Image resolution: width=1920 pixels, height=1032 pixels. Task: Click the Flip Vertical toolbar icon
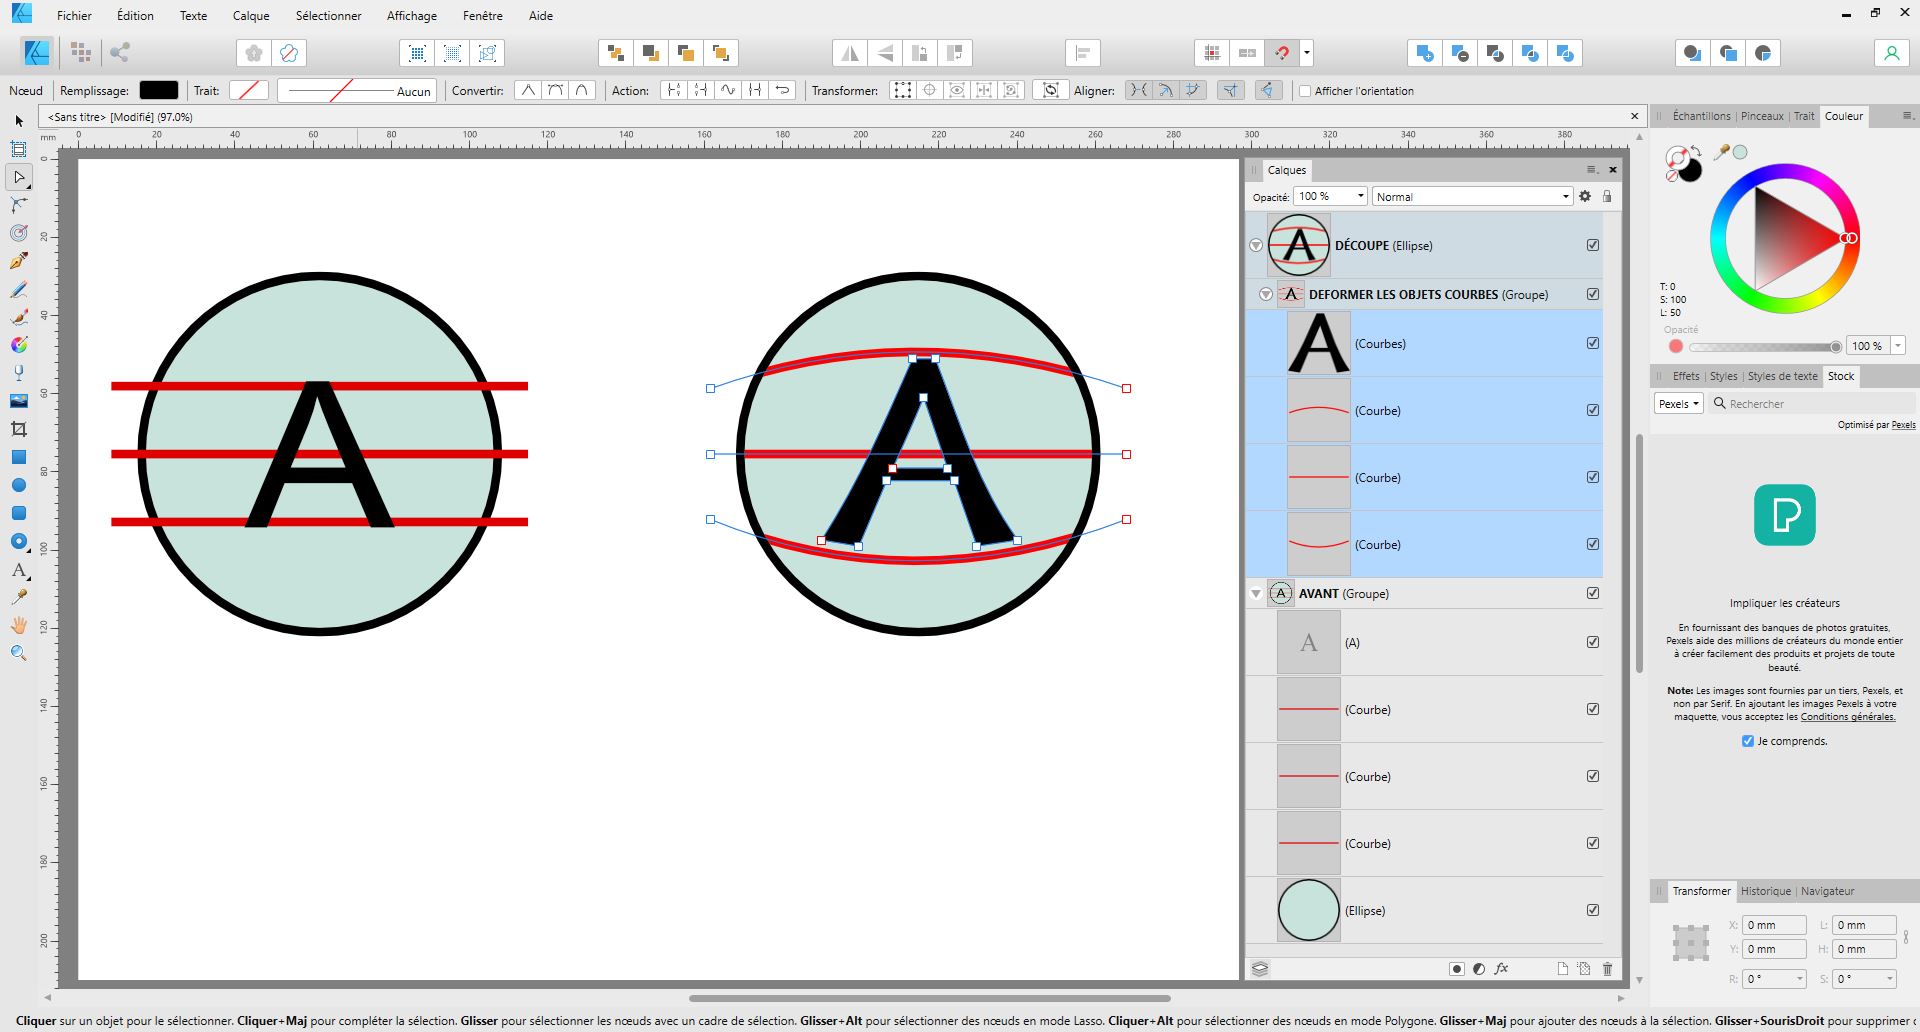[x=885, y=53]
